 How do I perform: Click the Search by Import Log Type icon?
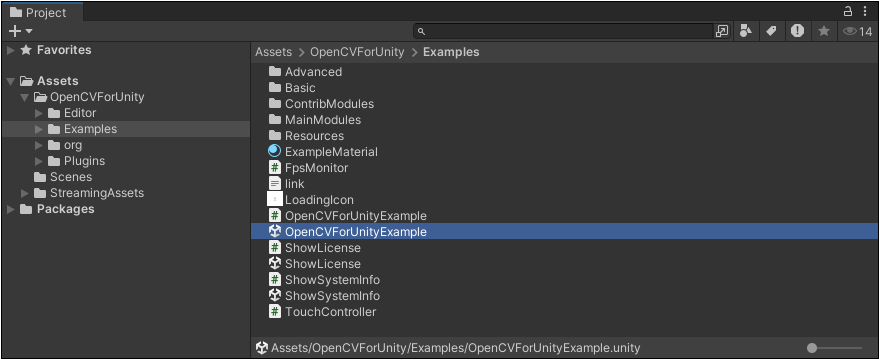(x=798, y=31)
